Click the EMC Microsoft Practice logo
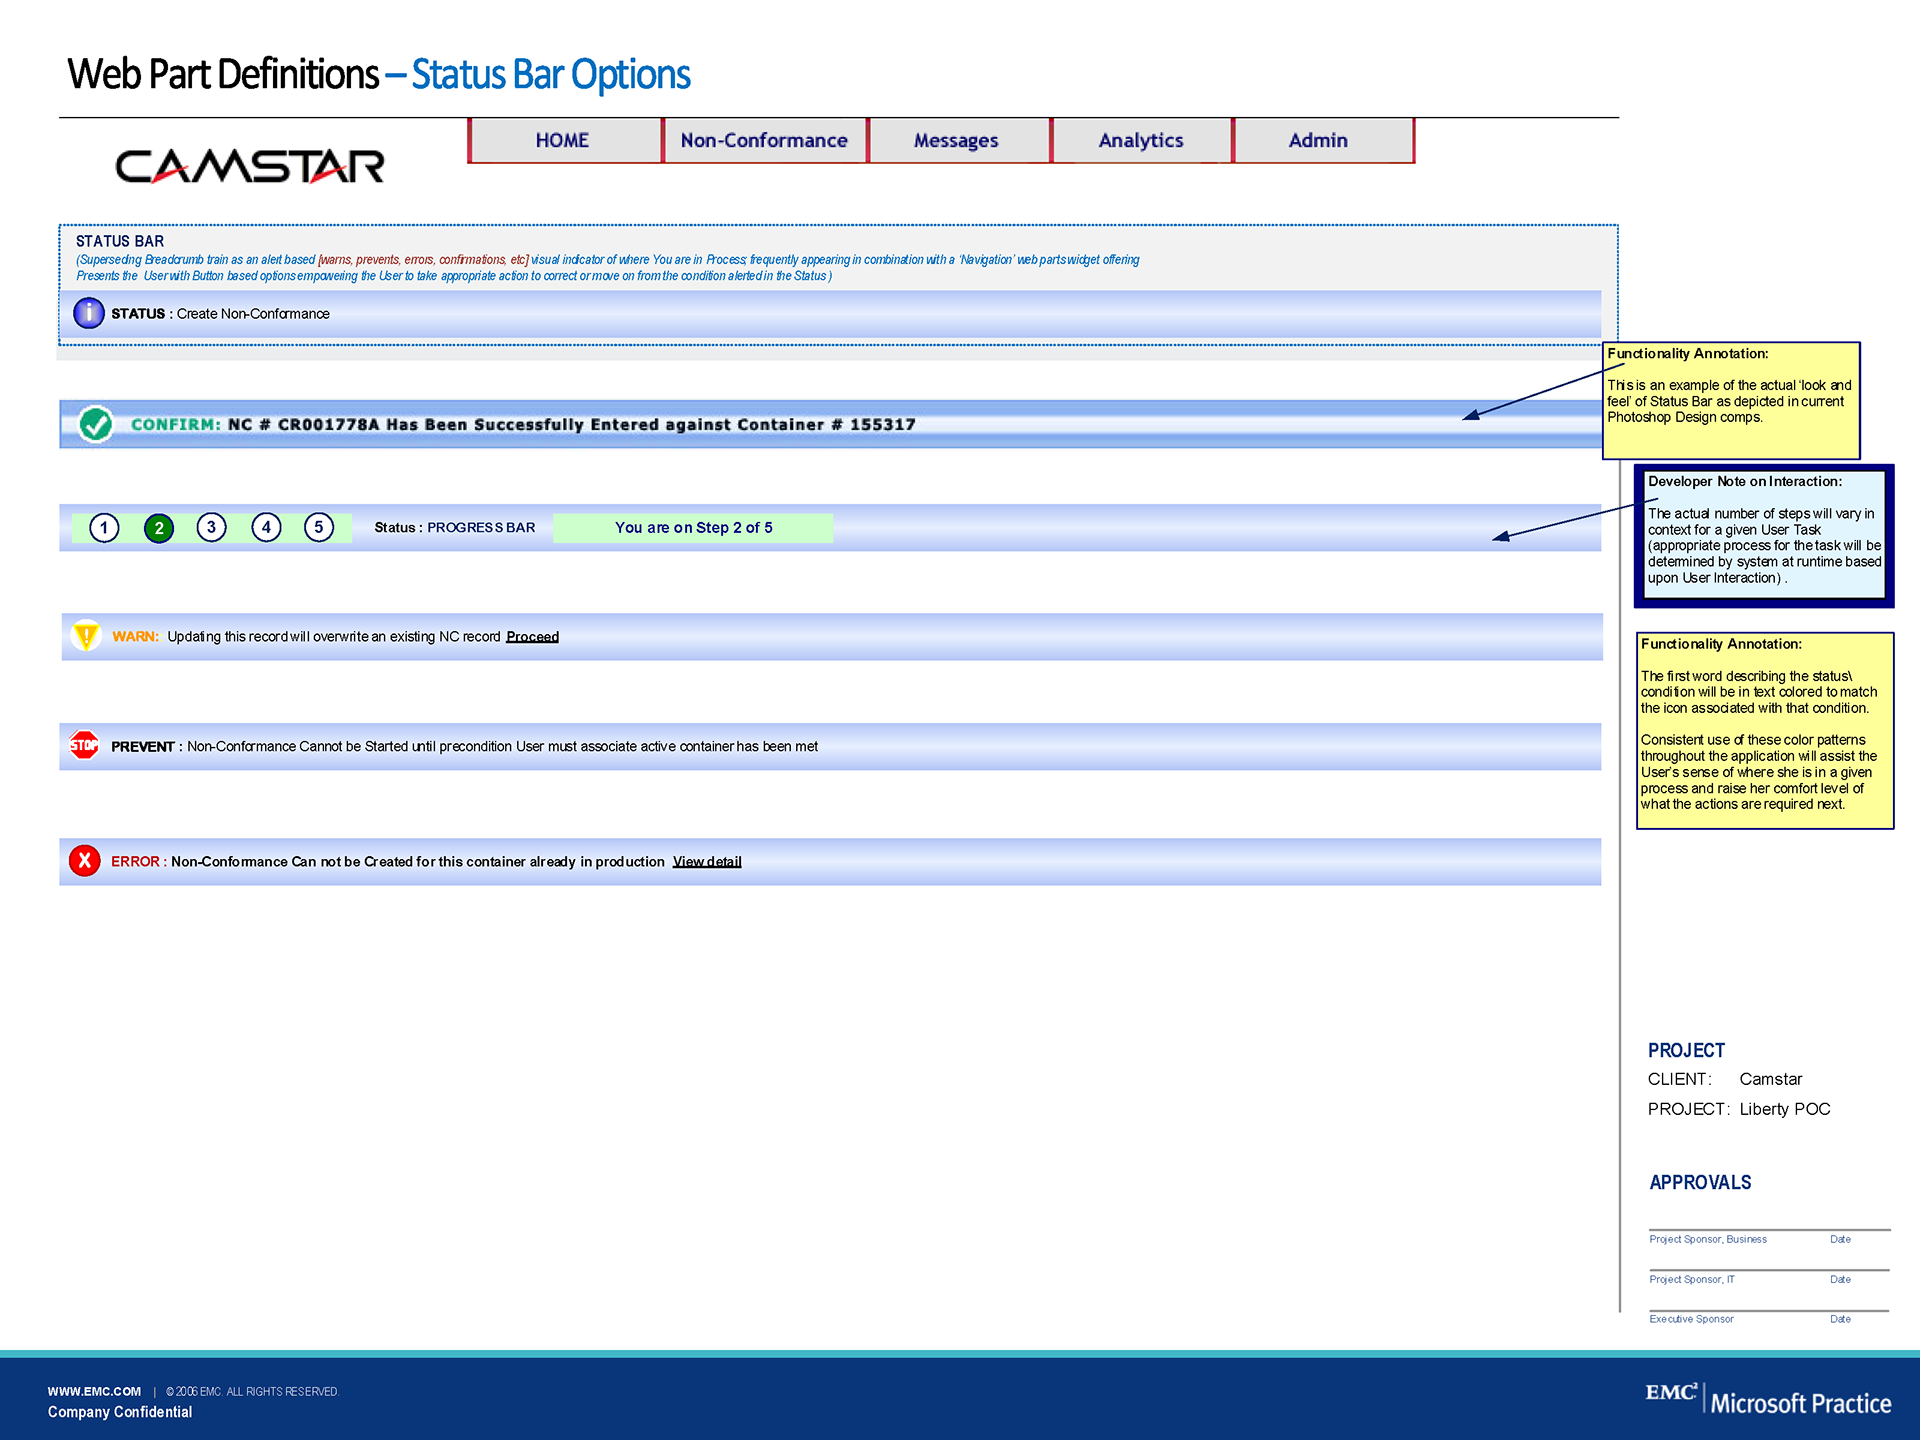The width and height of the screenshot is (1920, 1440). pos(1767,1400)
